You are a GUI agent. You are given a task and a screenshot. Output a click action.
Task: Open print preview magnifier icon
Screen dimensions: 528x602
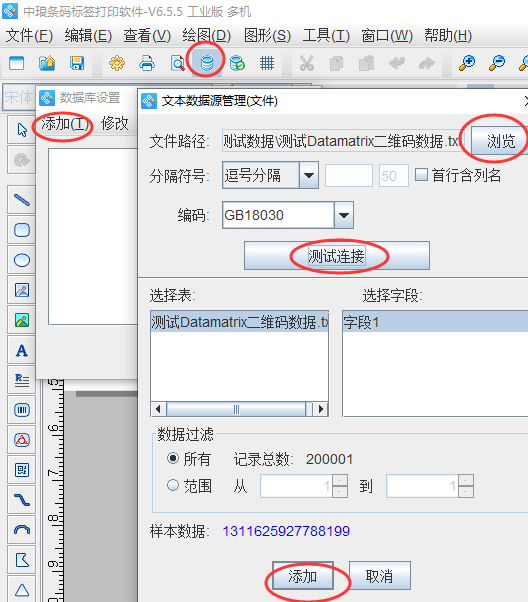point(177,63)
